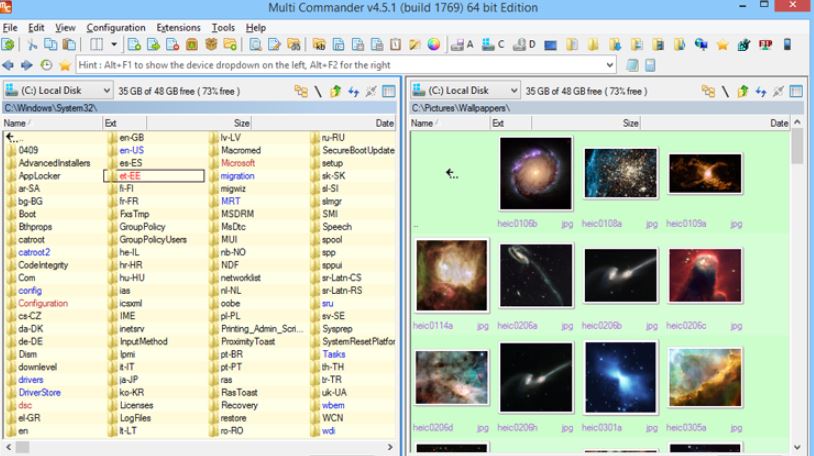Open right panel (C:) Local Disk dropdown
This screenshot has width=814, height=456.
tap(465, 90)
